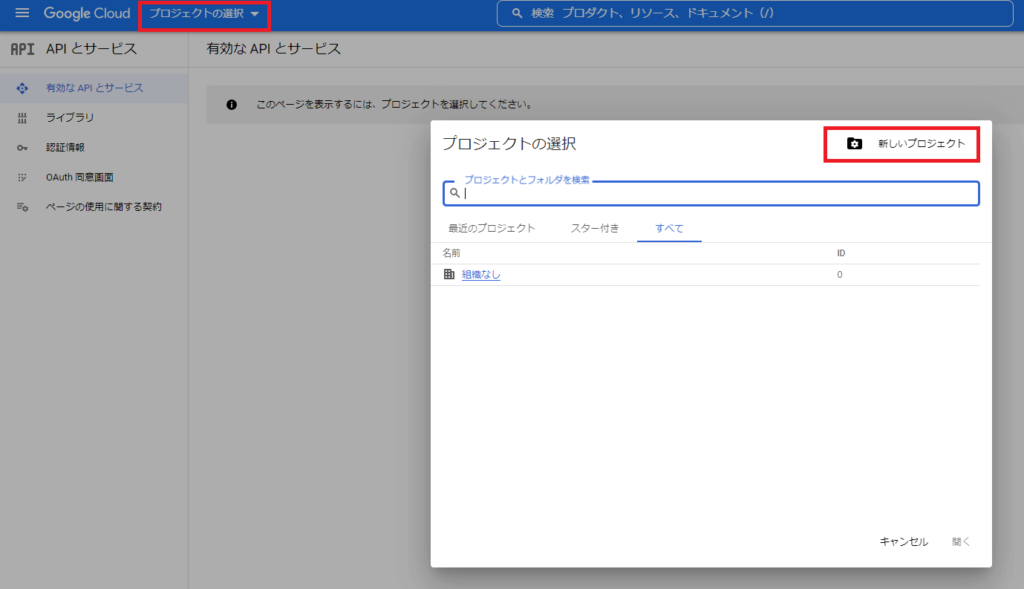The width and height of the screenshot is (1024, 589).
Task: Click the 認証情報 key icon
Action: [22, 148]
